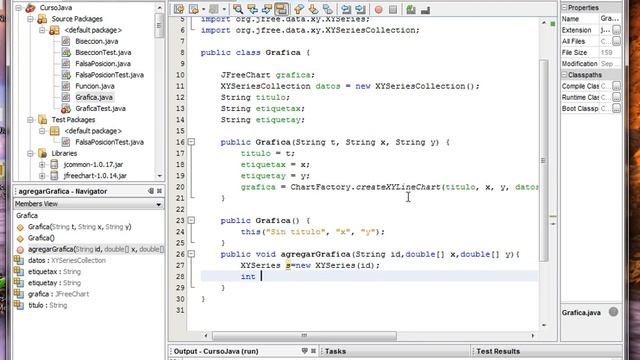Collapse code fold at line 23
This screenshot has width=640, height=360.
[191, 220]
